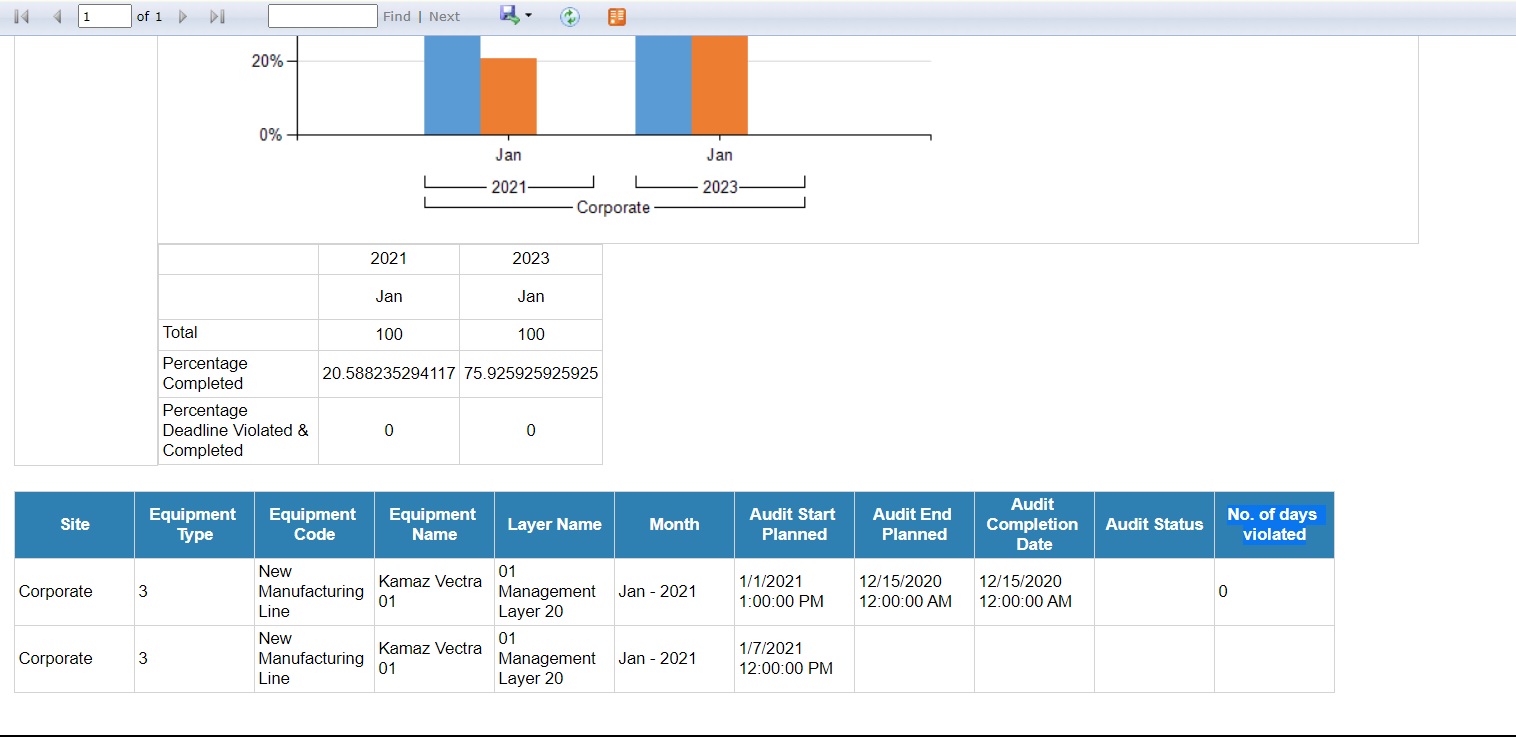This screenshot has height=737, width=1516.
Task: Expand the export format dropdown arrow
Action: tap(528, 16)
